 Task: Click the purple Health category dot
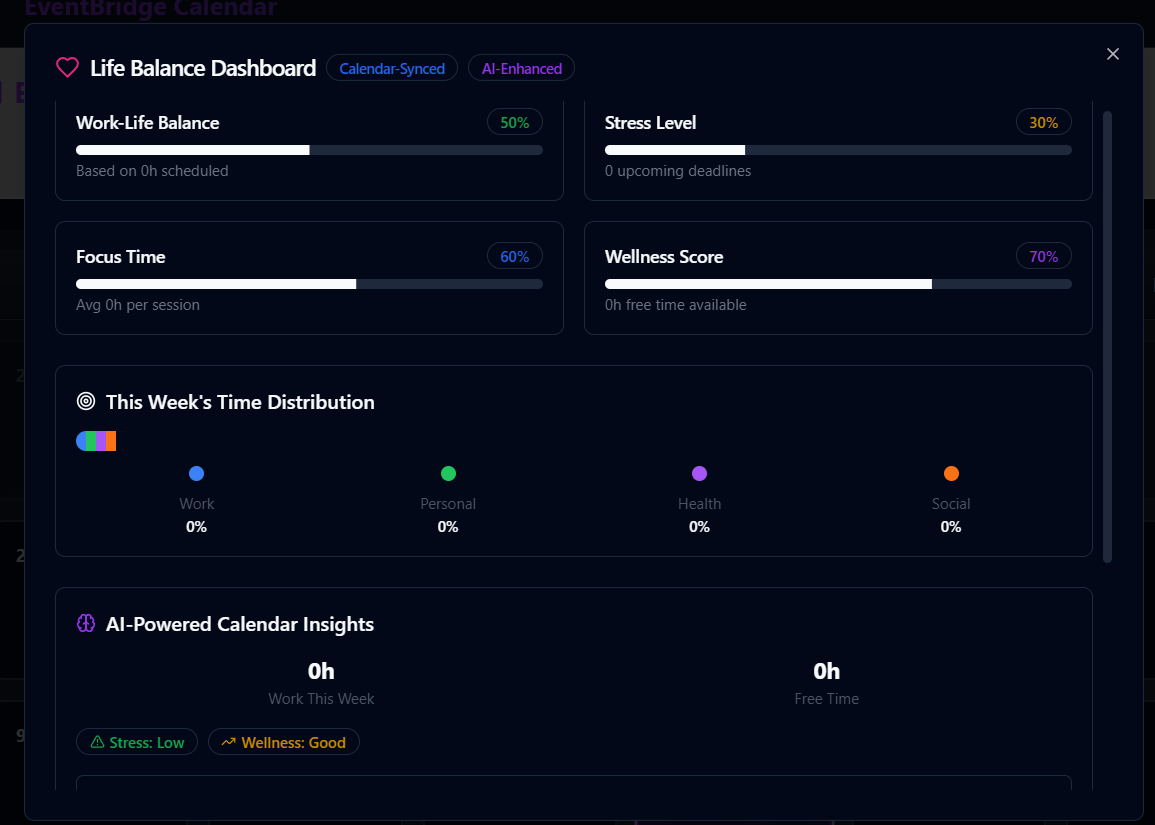click(699, 474)
